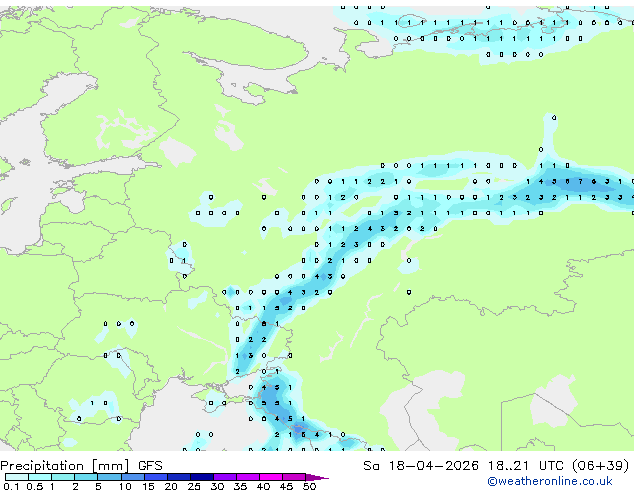Screen dimensions: 634x490
Task: Click the over-50 purple arrow tip of legend
Action: click(317, 477)
